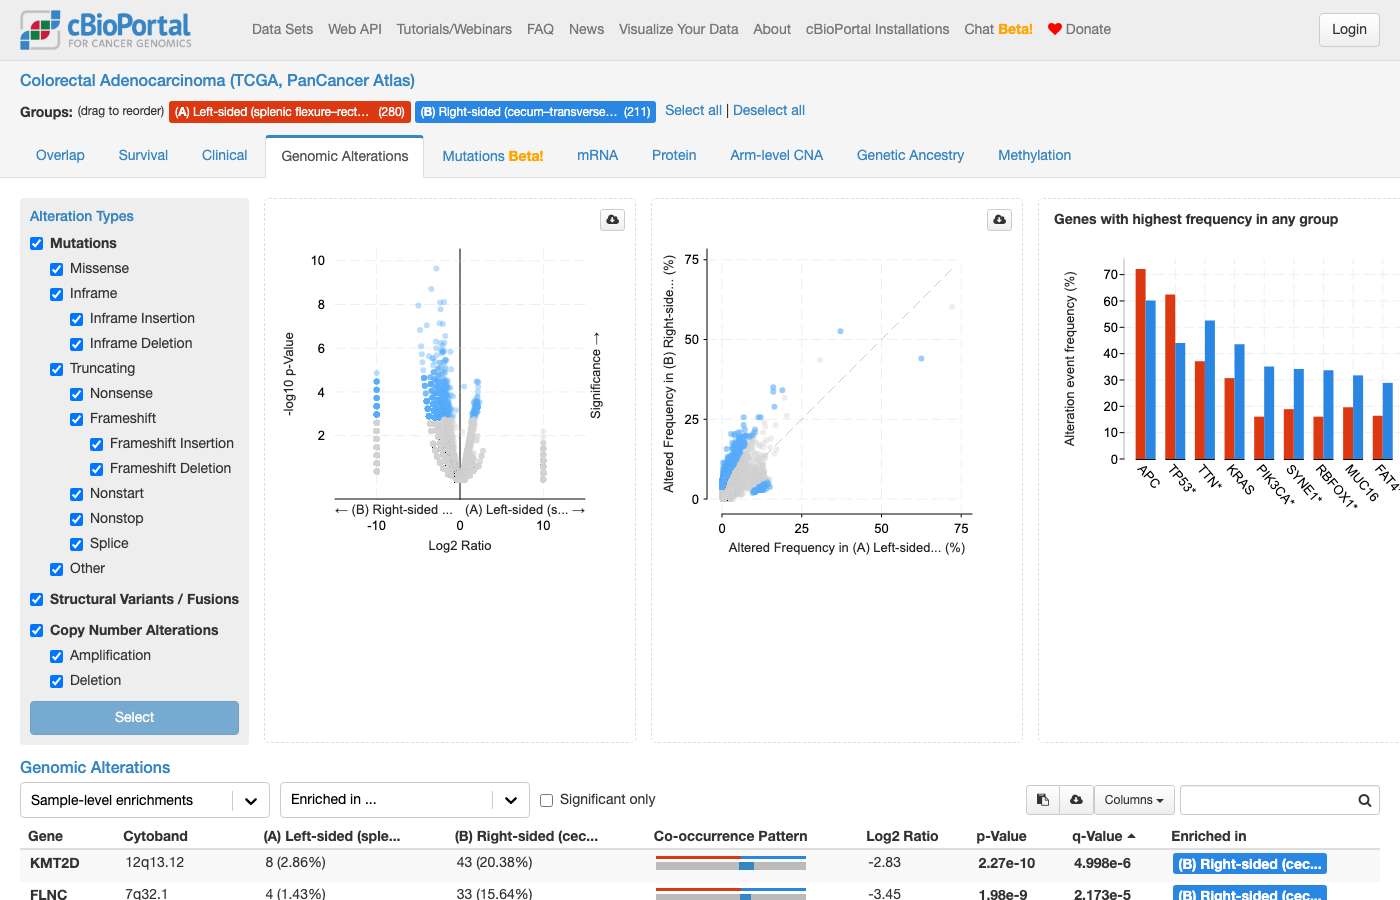
Task: Click the Login button
Action: click(x=1349, y=29)
